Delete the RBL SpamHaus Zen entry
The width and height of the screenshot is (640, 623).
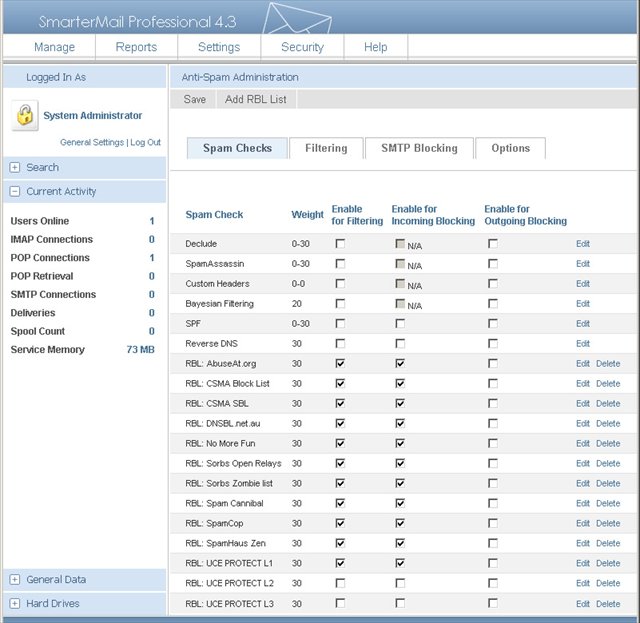[608, 544]
